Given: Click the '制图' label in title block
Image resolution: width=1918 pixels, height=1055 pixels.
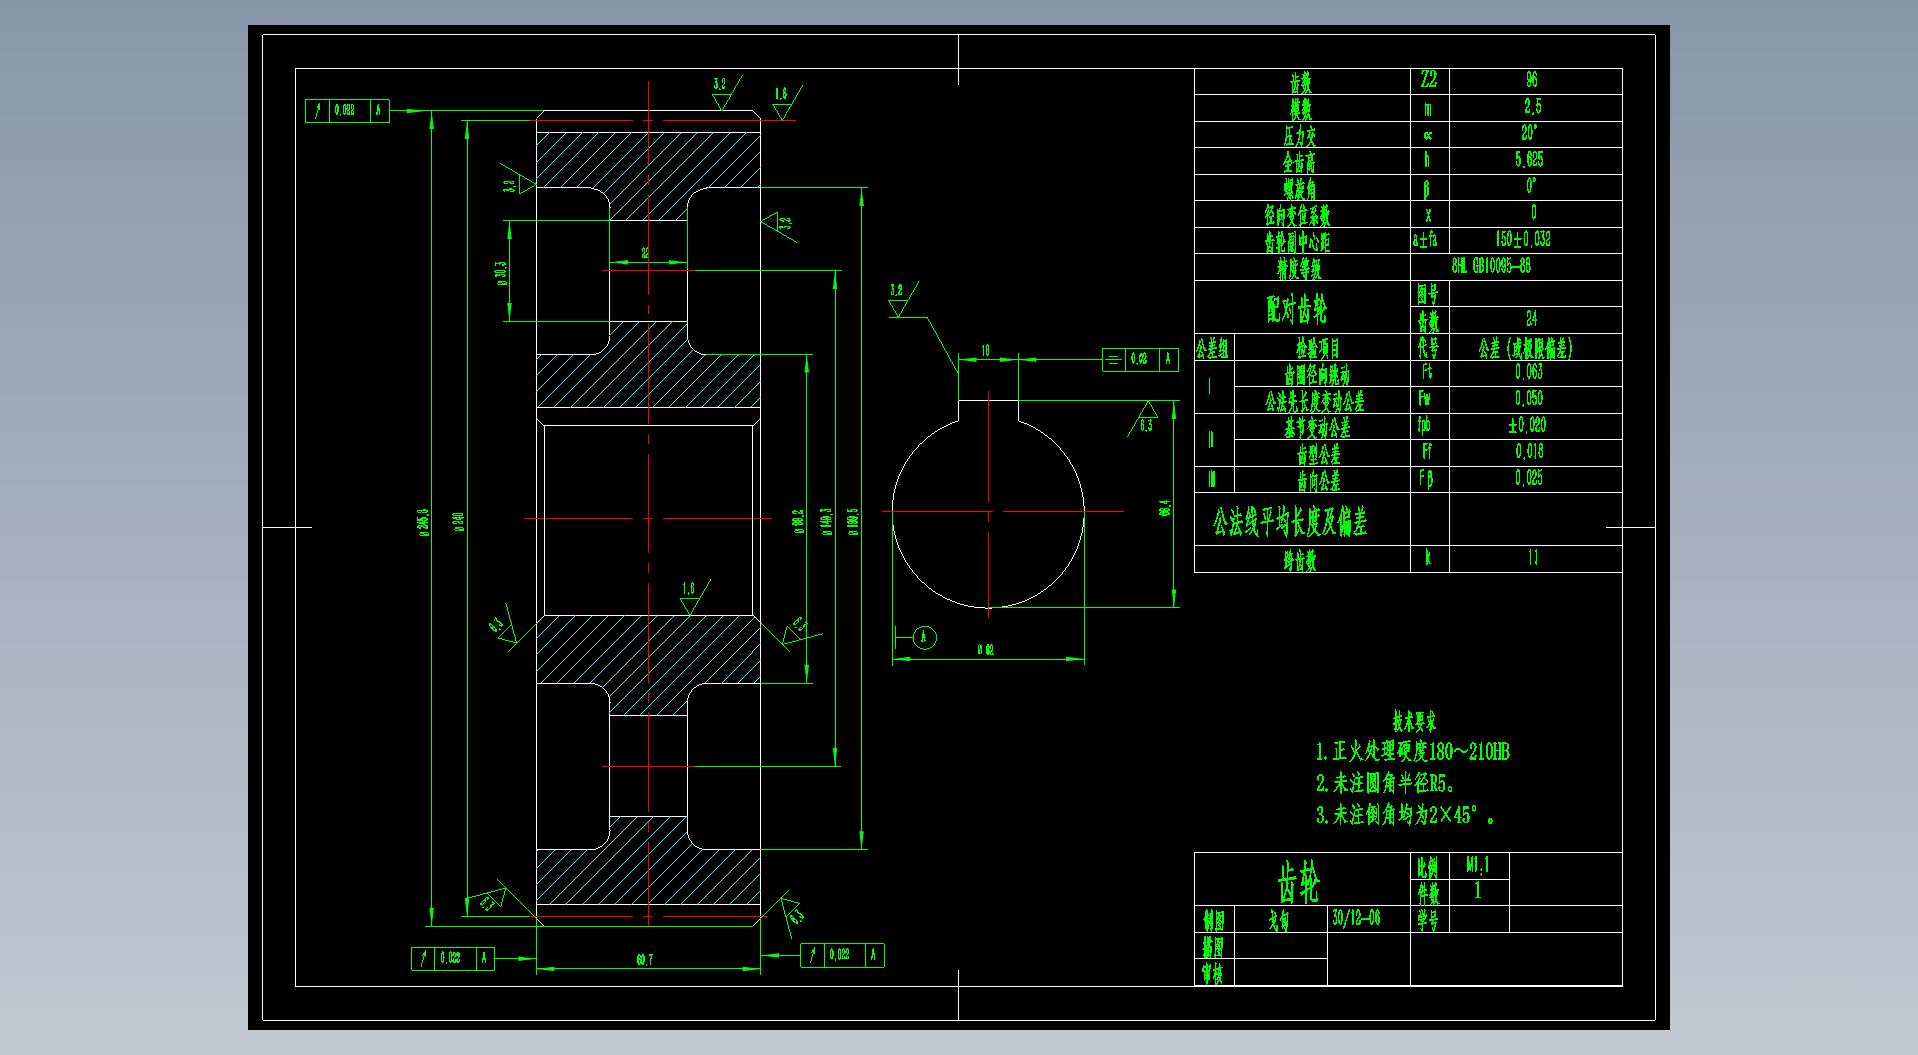Looking at the screenshot, I should [x=1213, y=919].
